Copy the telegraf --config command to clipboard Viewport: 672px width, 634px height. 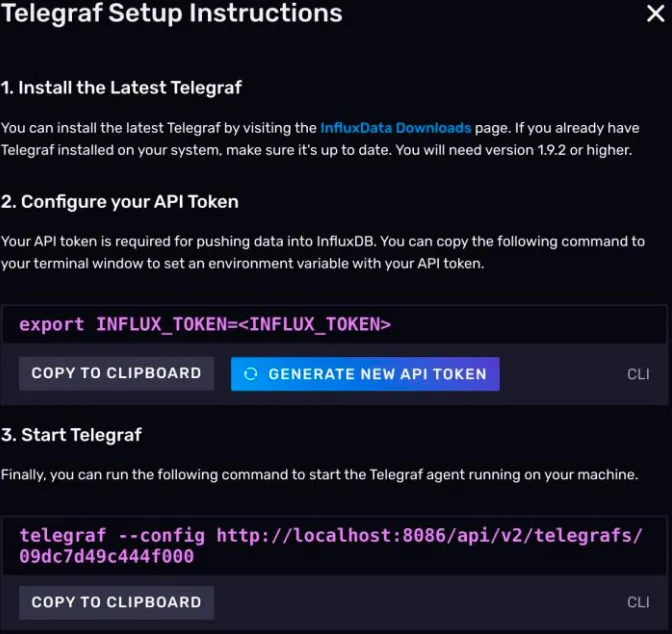click(116, 602)
